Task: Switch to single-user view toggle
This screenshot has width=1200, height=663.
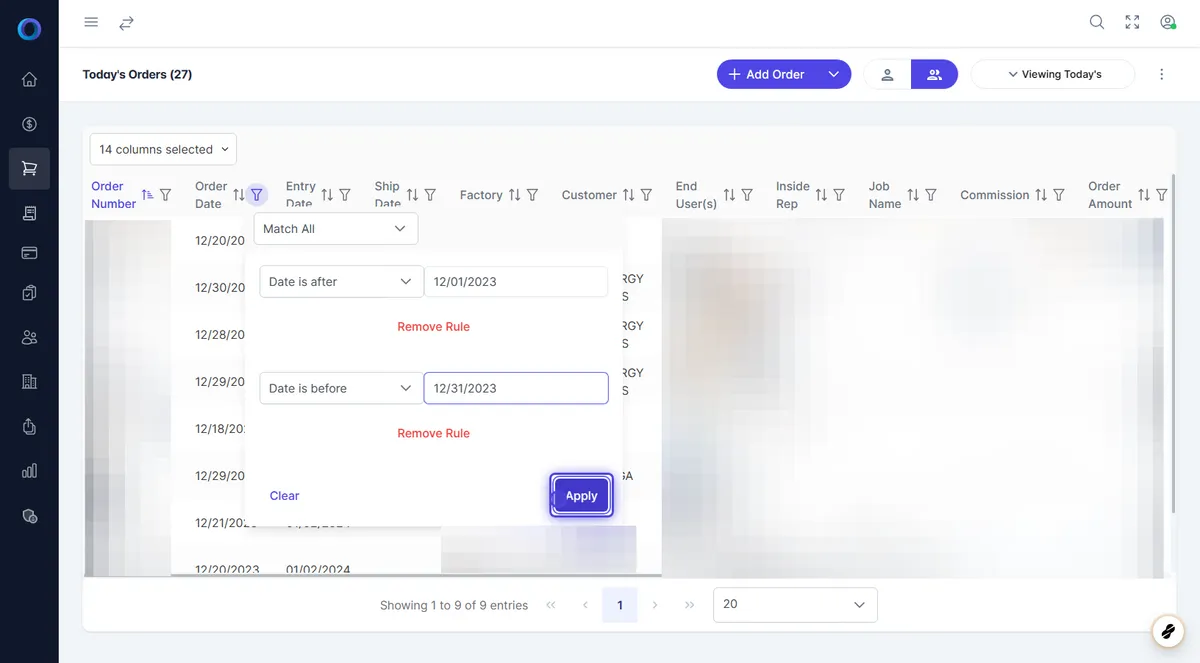Action: pyautogui.click(x=887, y=74)
